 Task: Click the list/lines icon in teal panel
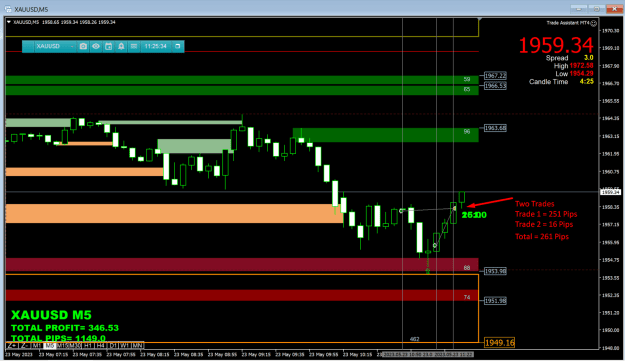tap(134, 46)
